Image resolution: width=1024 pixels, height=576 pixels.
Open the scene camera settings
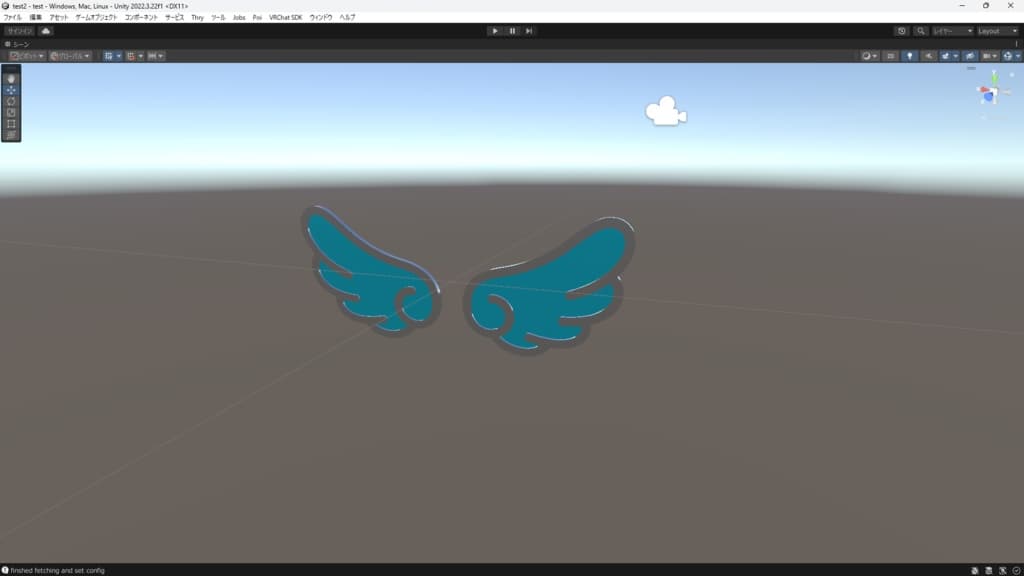(x=989, y=56)
